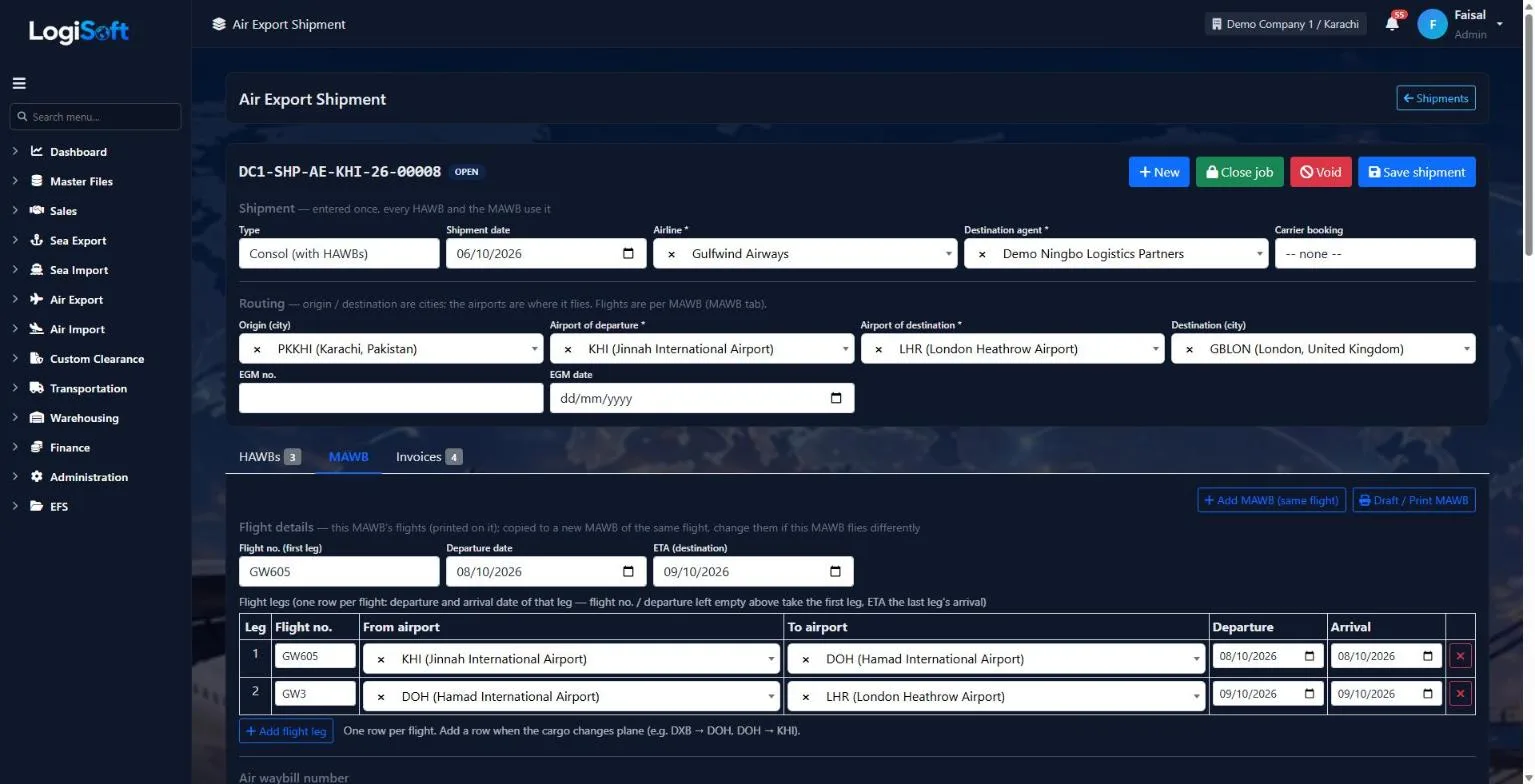Toggle the hamburger sidebar menu icon
The image size is (1535, 784).
(x=19, y=83)
